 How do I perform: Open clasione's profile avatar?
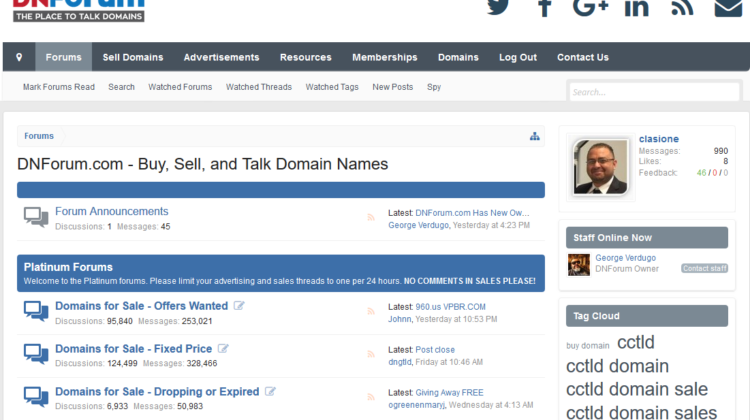pyautogui.click(x=601, y=166)
